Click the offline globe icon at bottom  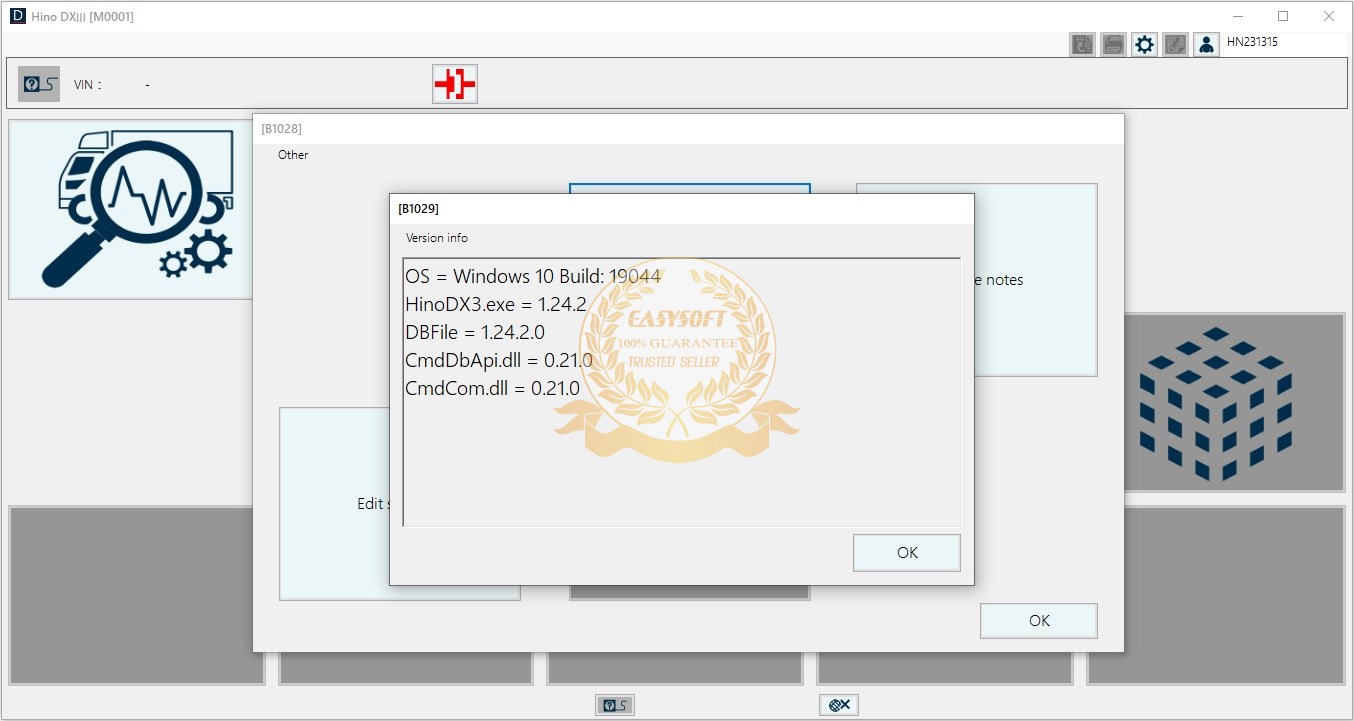point(839,705)
